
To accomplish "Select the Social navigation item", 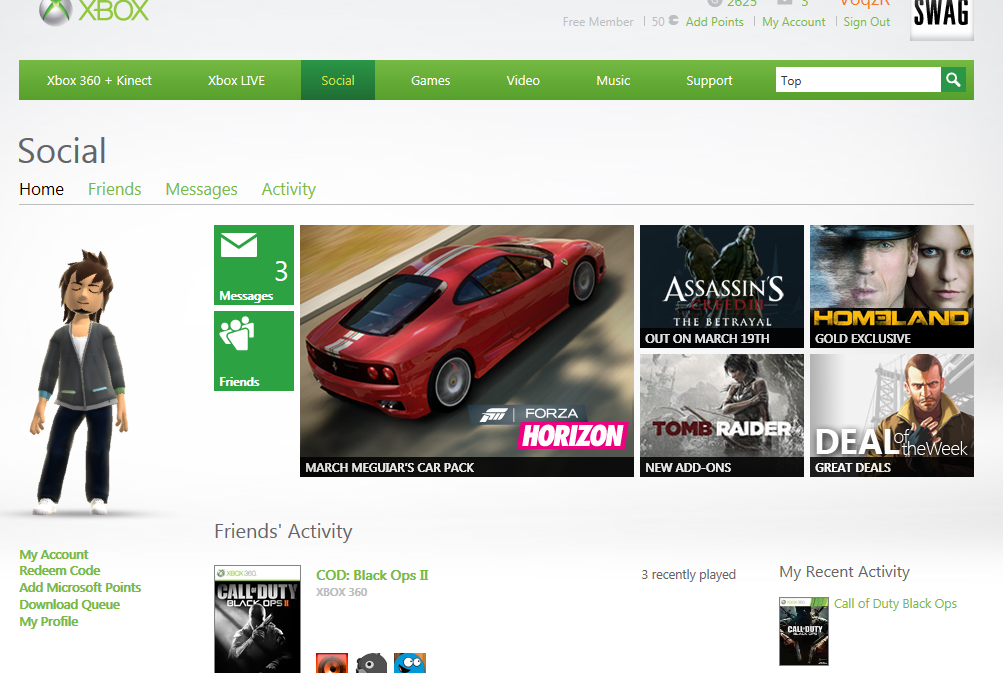I will pyautogui.click(x=338, y=81).
